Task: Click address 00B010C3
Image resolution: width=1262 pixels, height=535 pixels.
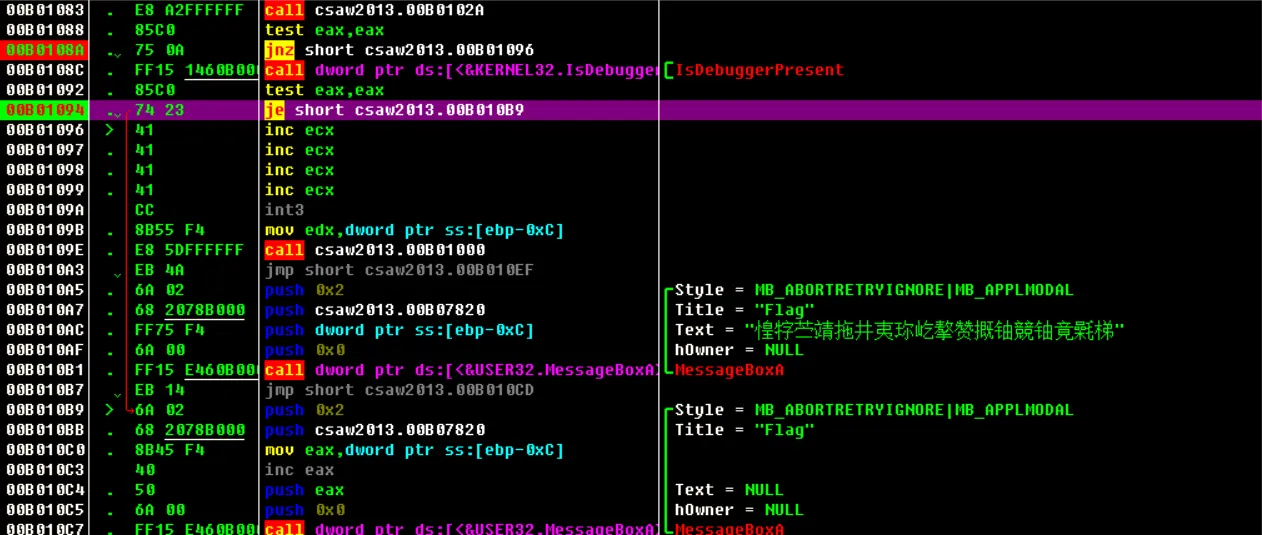Action: coord(45,470)
